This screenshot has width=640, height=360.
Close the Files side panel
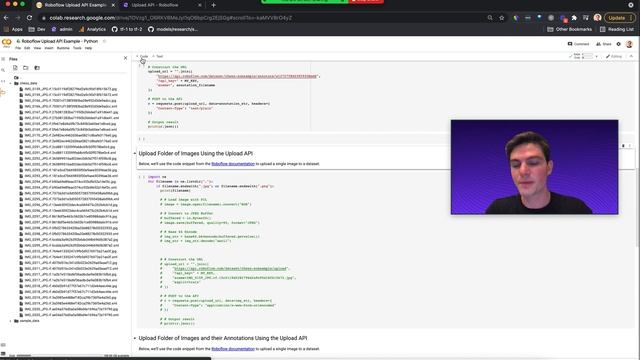125,58
